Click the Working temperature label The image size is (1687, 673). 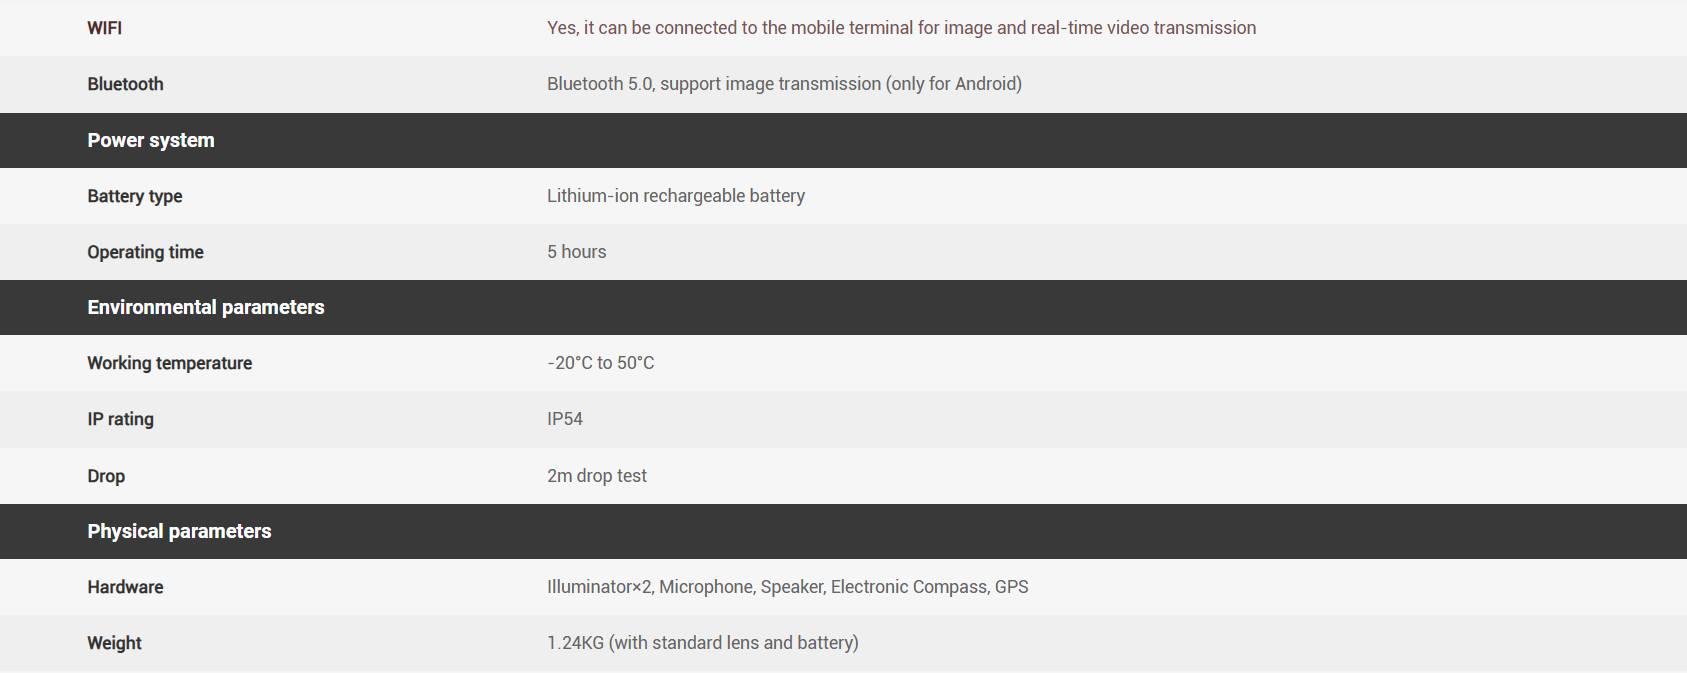[x=169, y=363]
